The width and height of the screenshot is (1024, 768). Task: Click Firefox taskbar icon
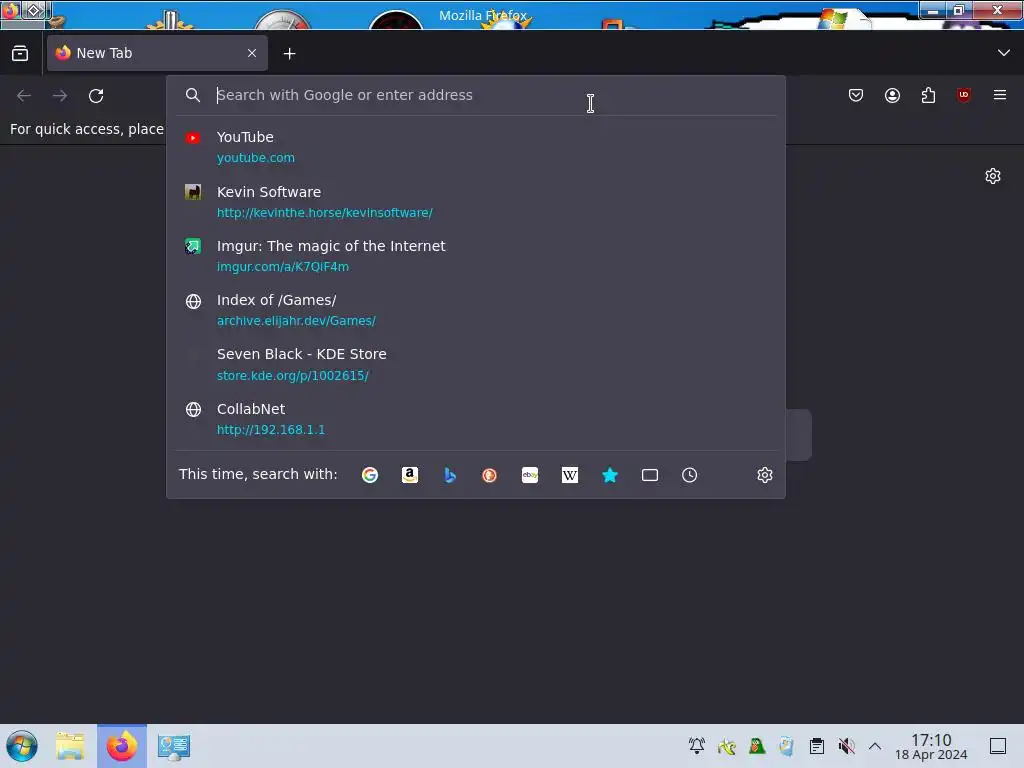[122, 746]
